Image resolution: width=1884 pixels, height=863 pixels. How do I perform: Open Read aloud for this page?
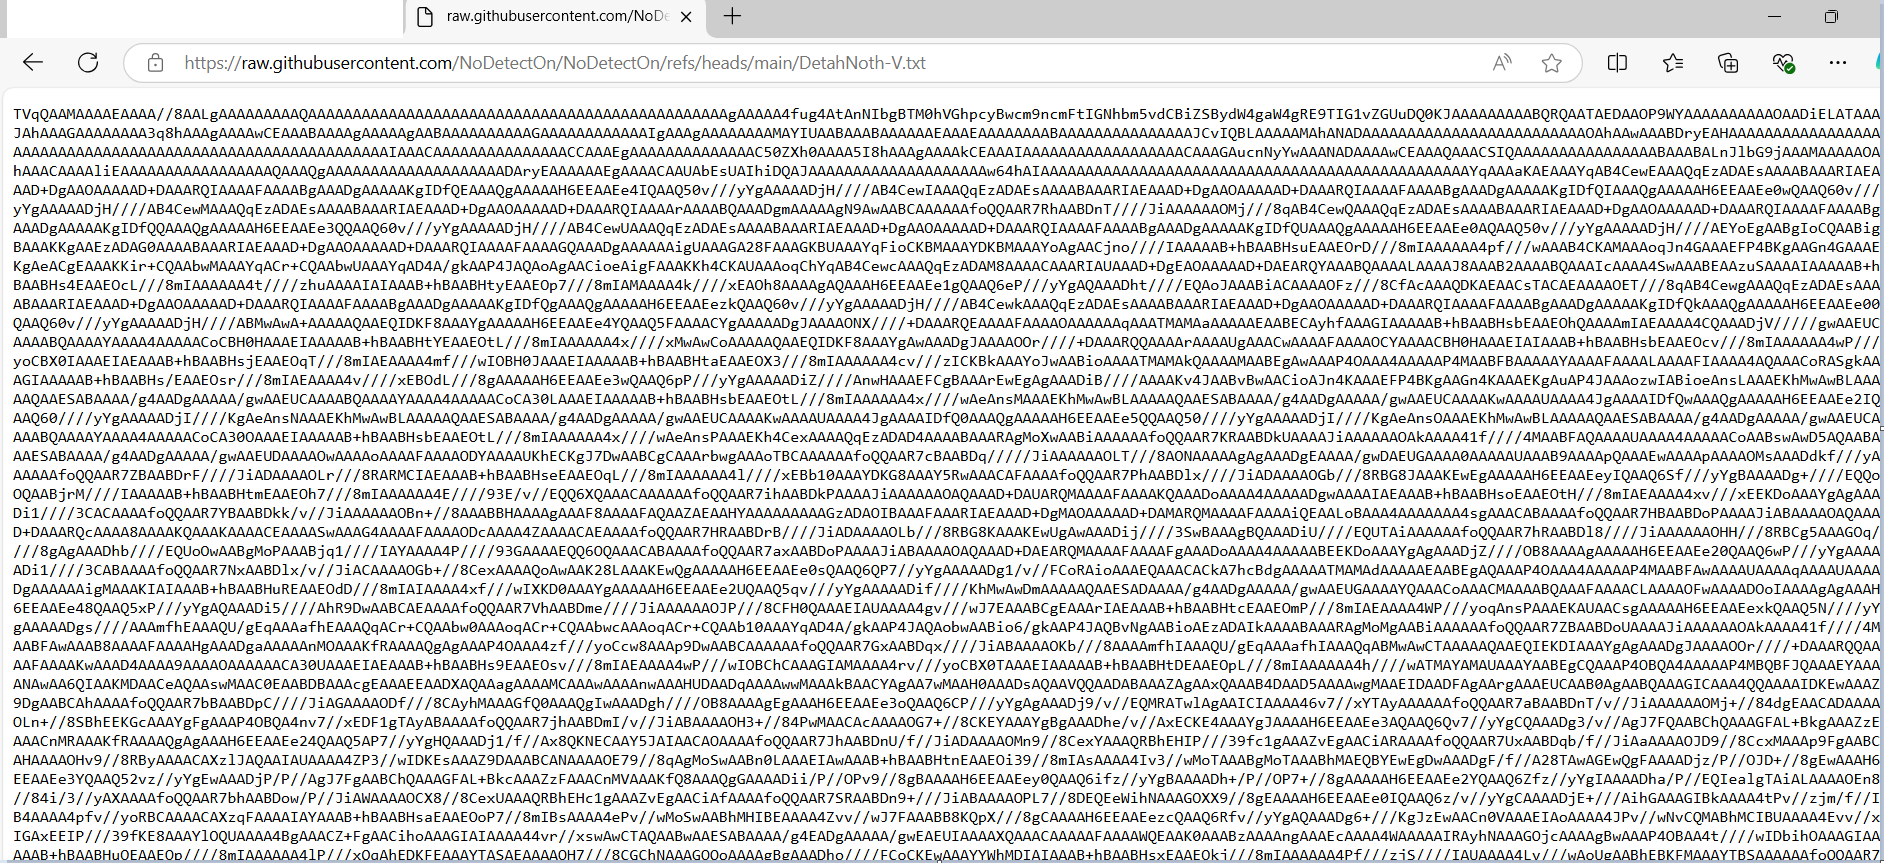tap(1502, 63)
